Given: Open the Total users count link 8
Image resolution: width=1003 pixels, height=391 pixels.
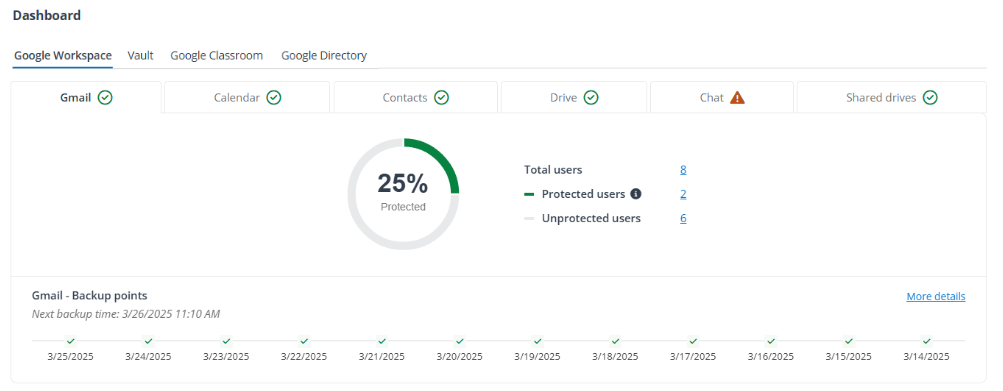Looking at the screenshot, I should click(683, 170).
